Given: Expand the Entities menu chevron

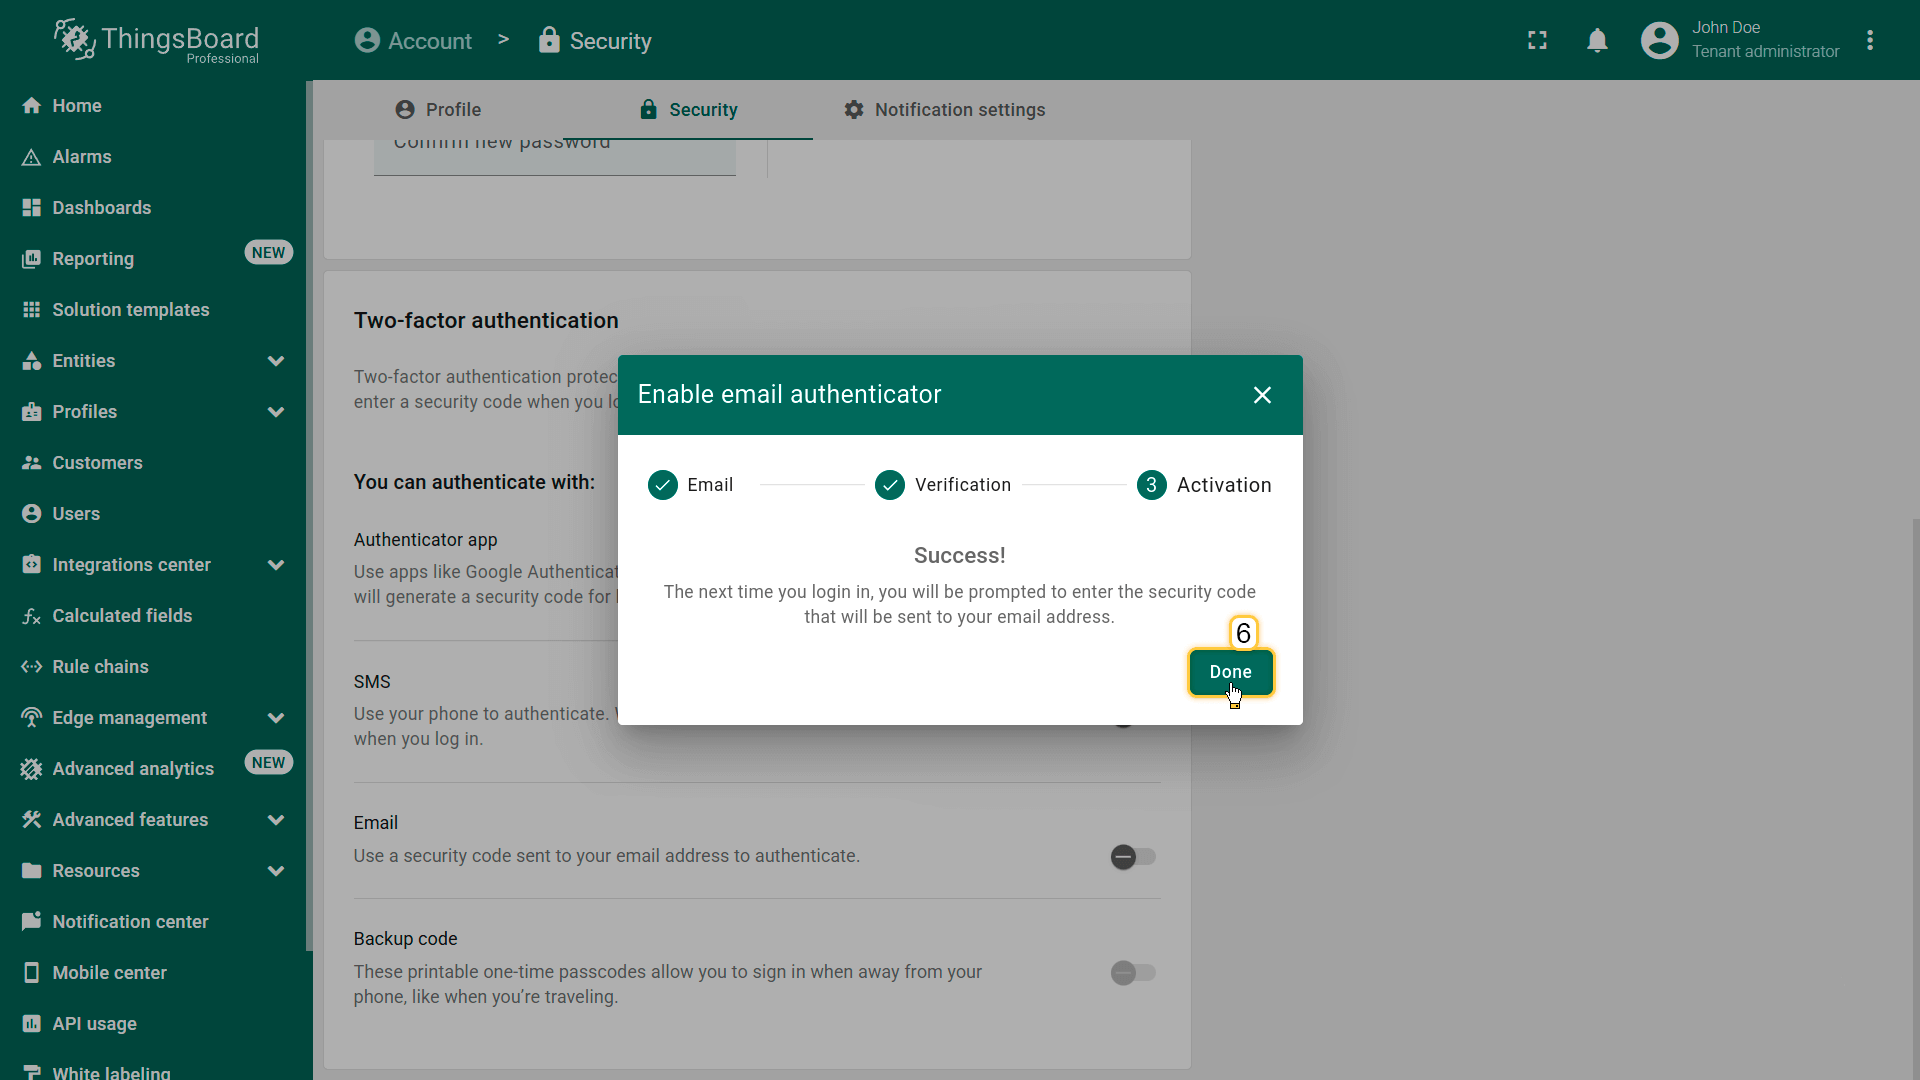Looking at the screenshot, I should (x=276, y=361).
